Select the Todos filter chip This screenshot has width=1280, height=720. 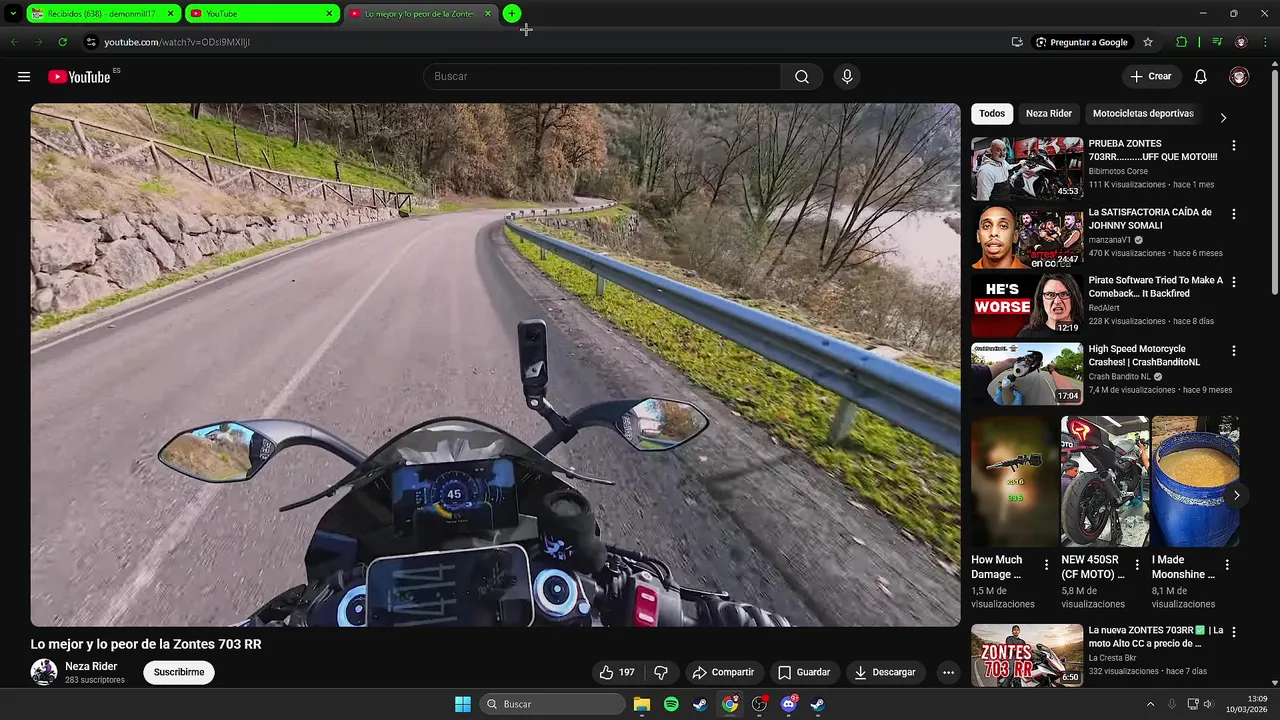992,114
